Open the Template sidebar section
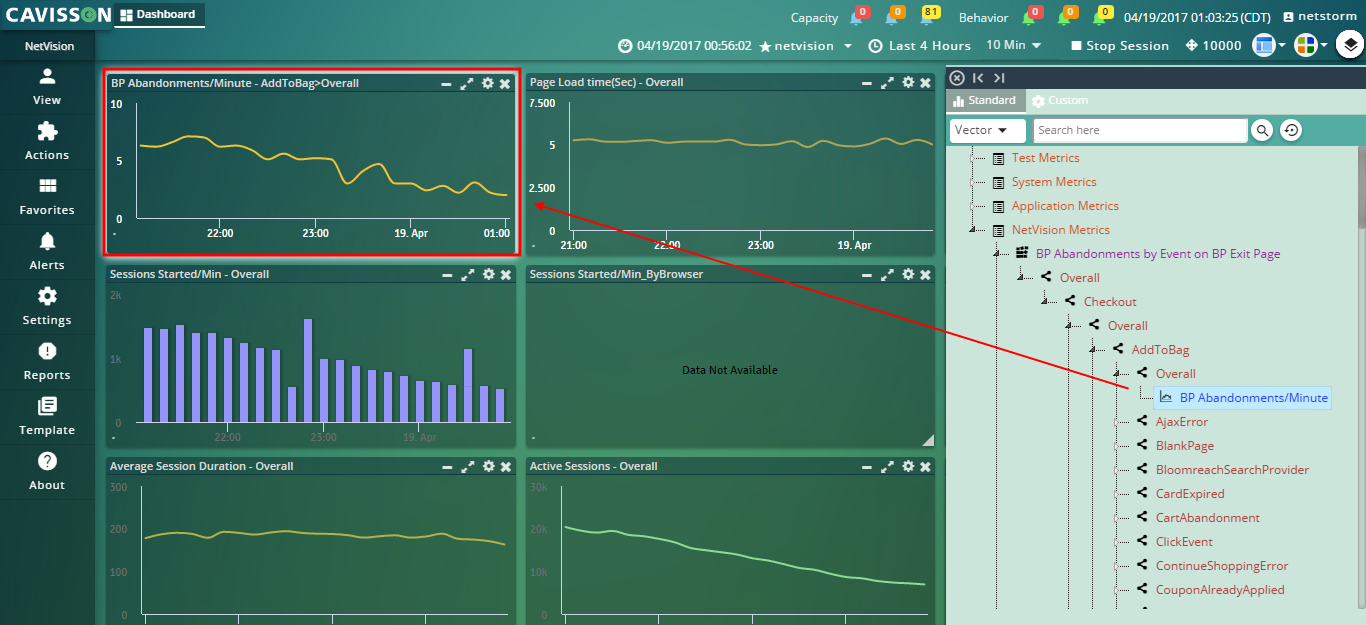 click(x=47, y=417)
